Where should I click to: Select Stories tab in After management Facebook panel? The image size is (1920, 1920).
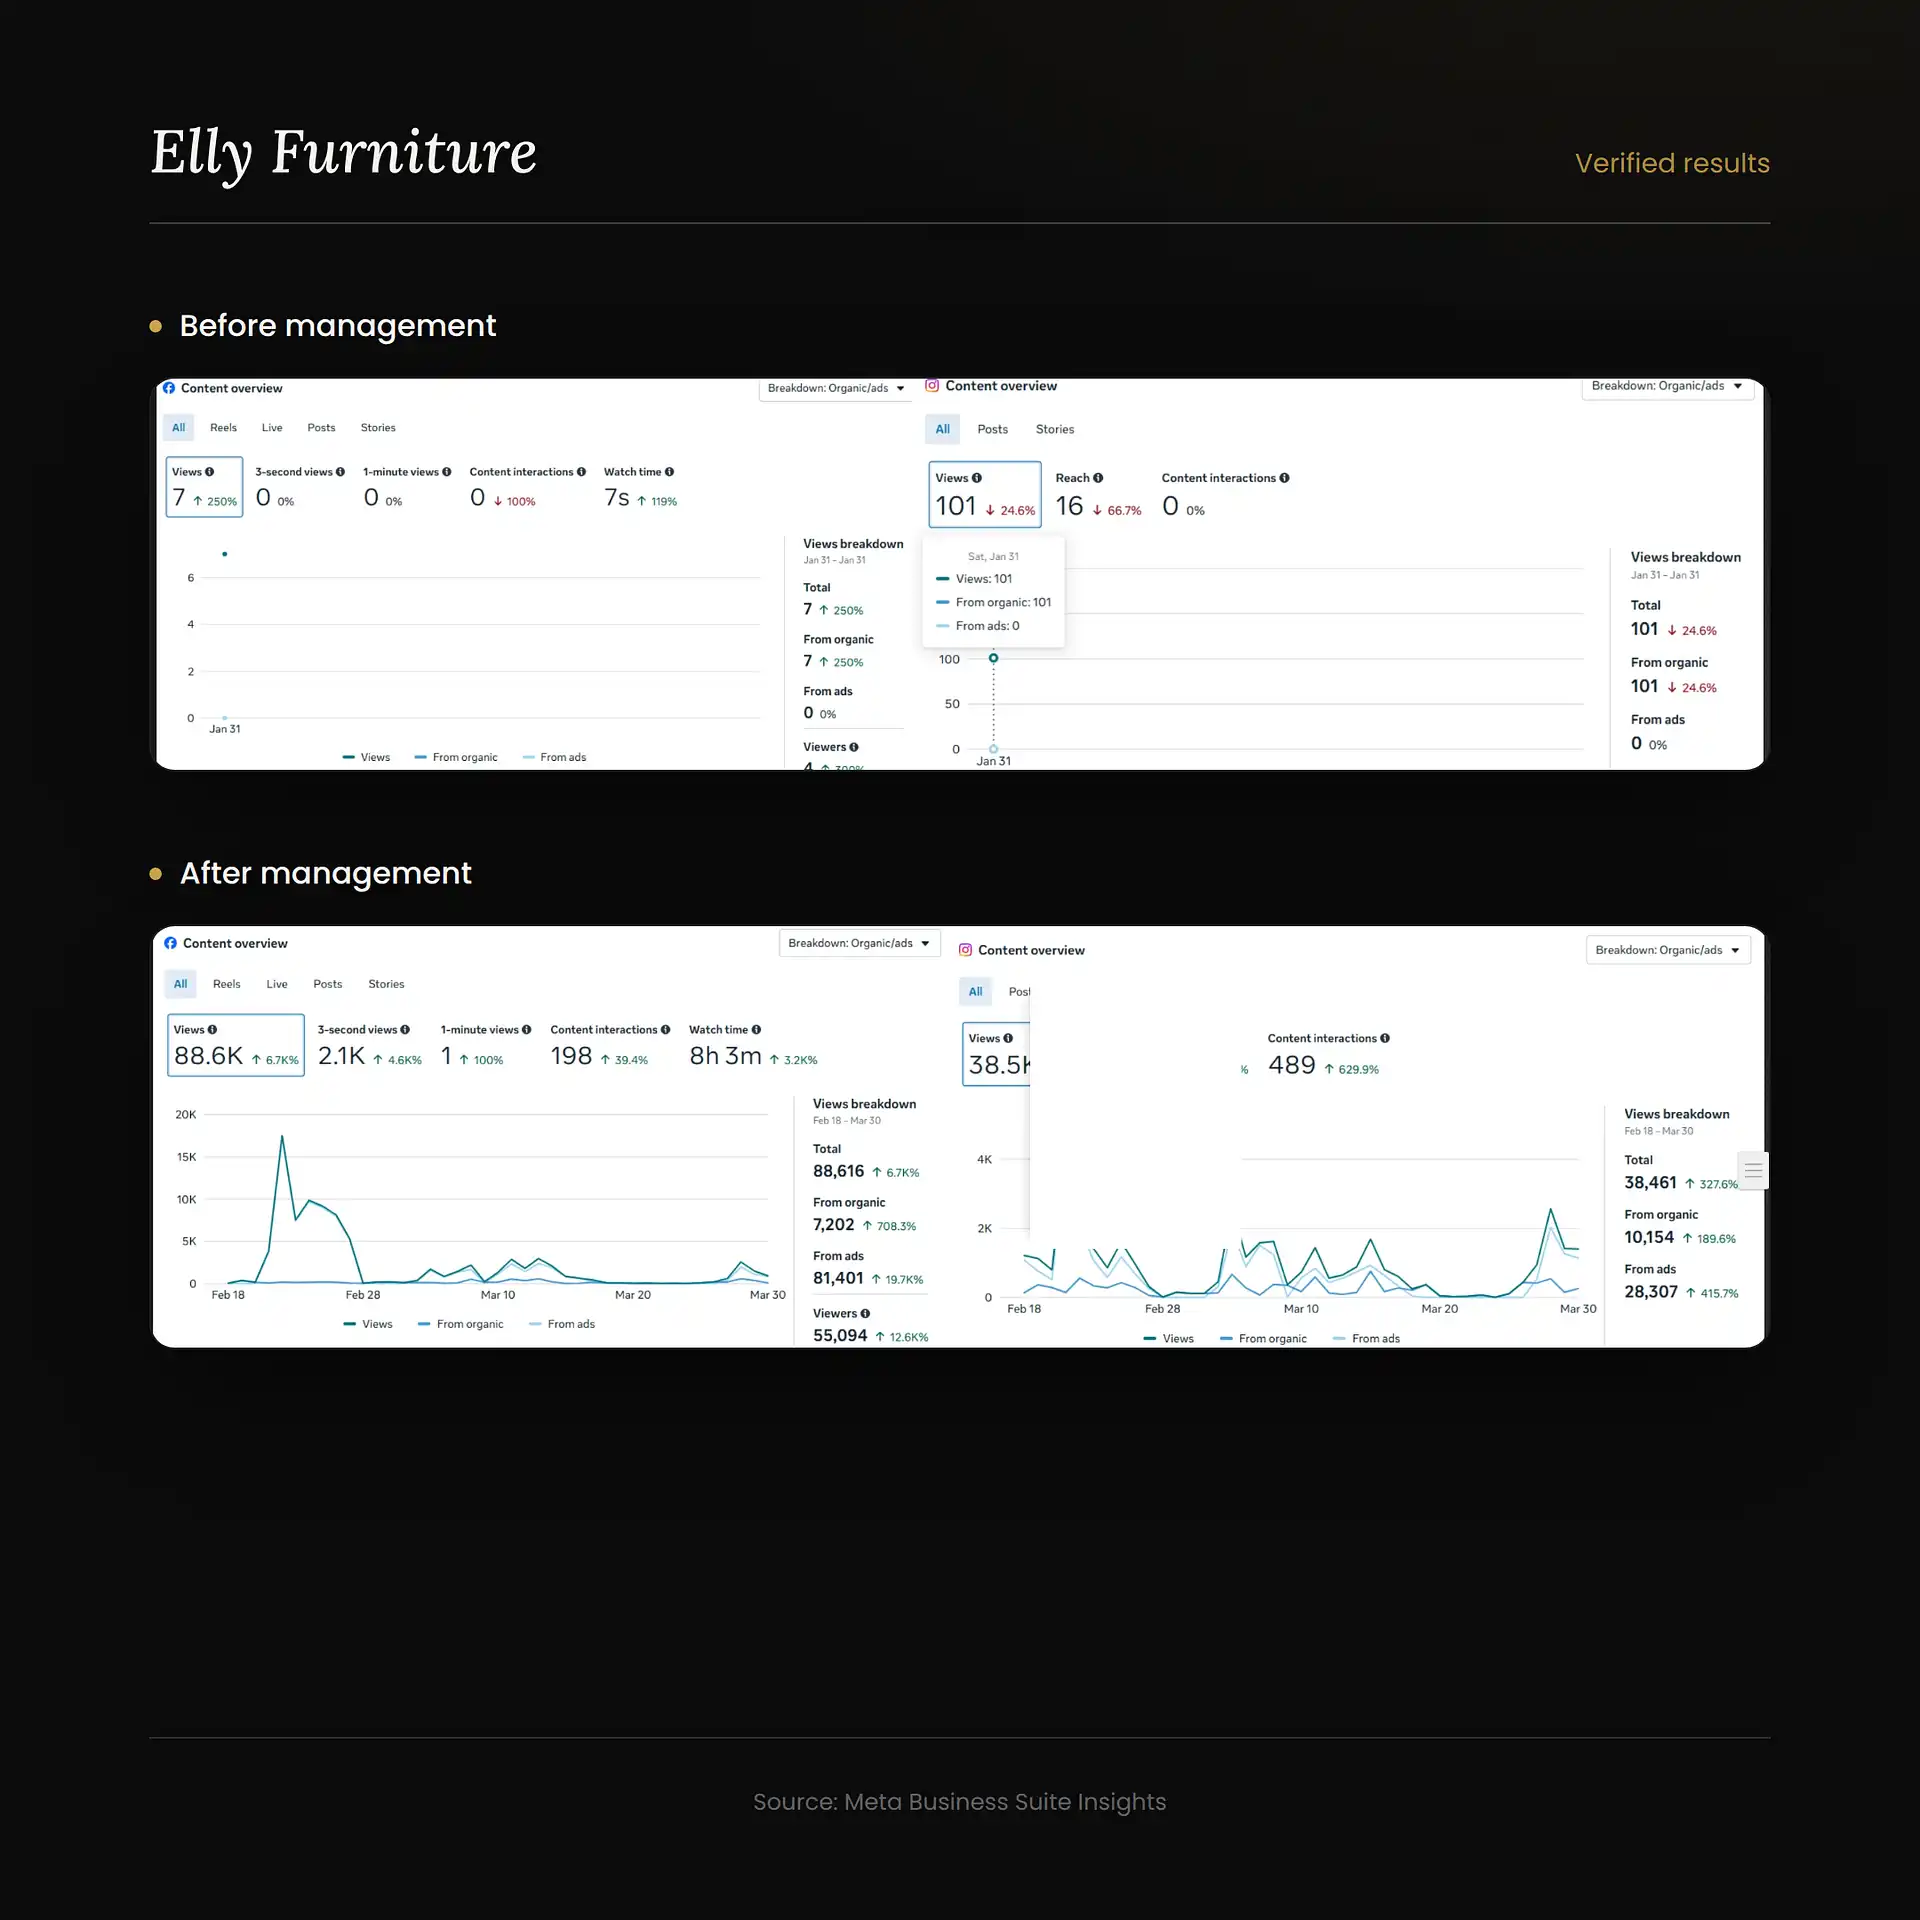click(x=386, y=984)
